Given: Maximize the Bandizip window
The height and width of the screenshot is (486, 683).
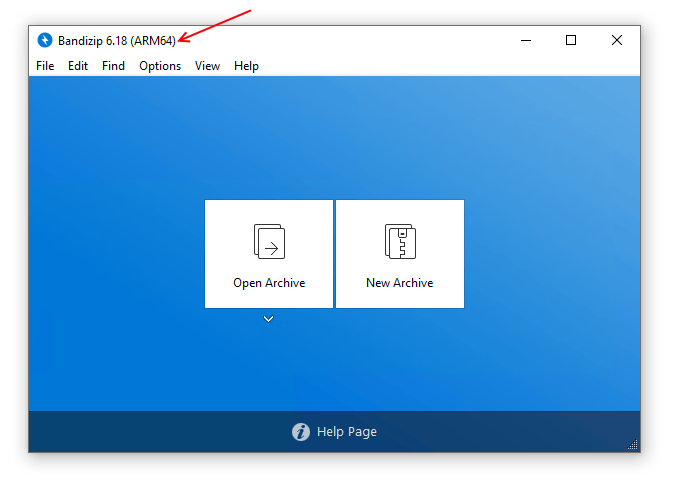Looking at the screenshot, I should pos(571,40).
